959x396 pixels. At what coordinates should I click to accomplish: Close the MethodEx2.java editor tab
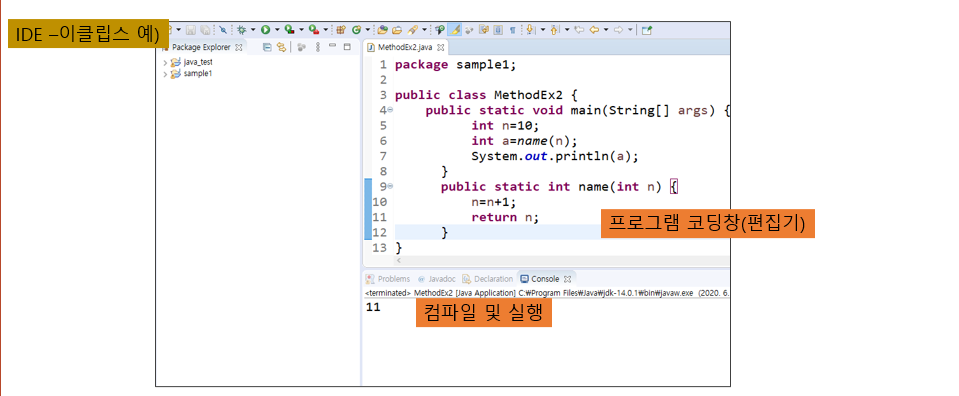point(440,47)
